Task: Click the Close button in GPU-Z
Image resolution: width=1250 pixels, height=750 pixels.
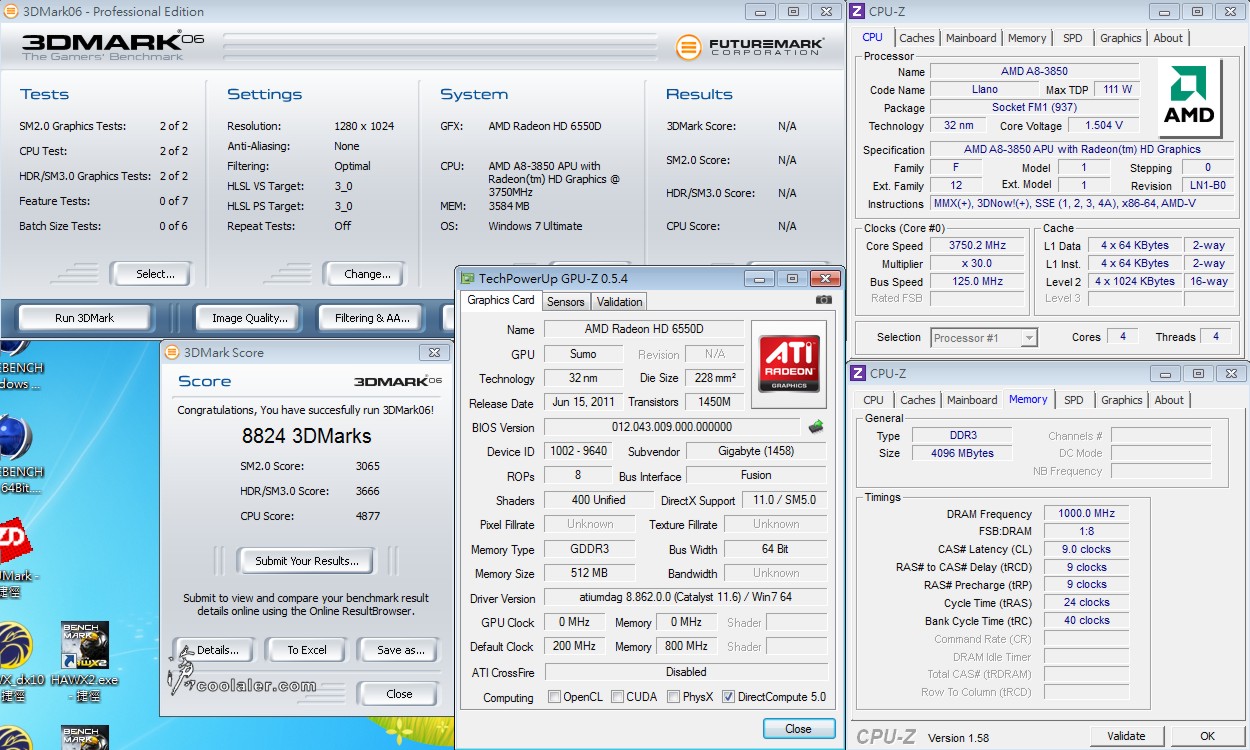Action: [798, 728]
